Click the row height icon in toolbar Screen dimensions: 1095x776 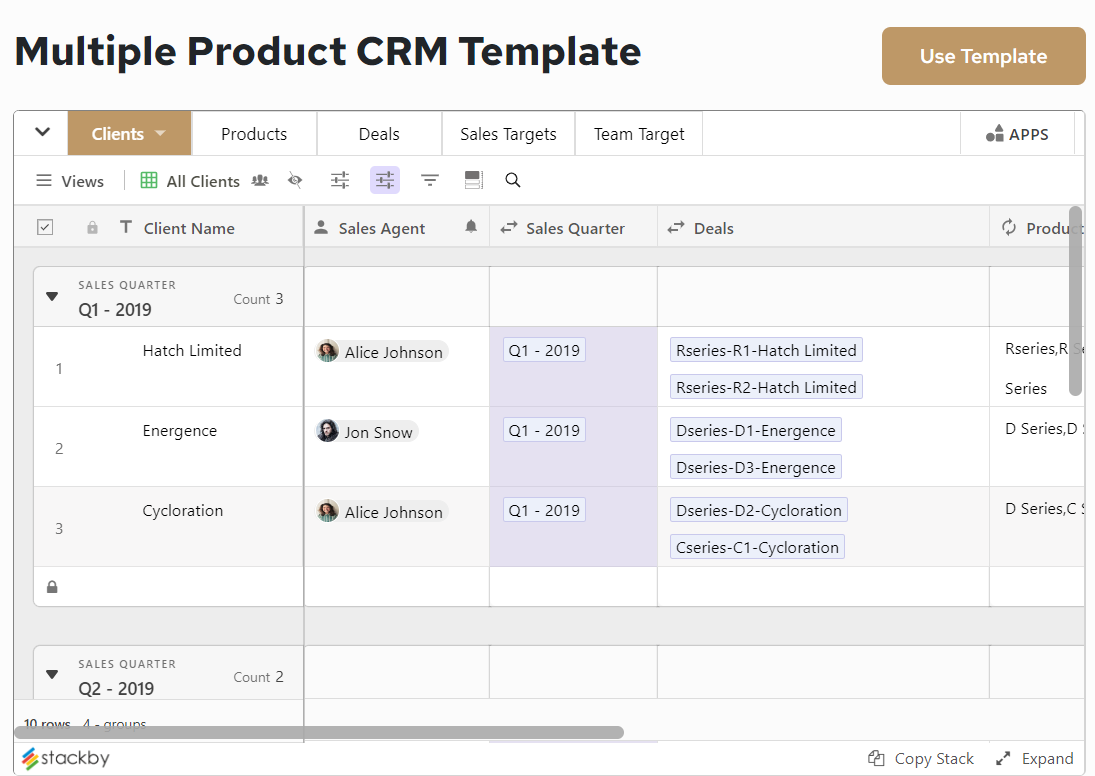[473, 180]
